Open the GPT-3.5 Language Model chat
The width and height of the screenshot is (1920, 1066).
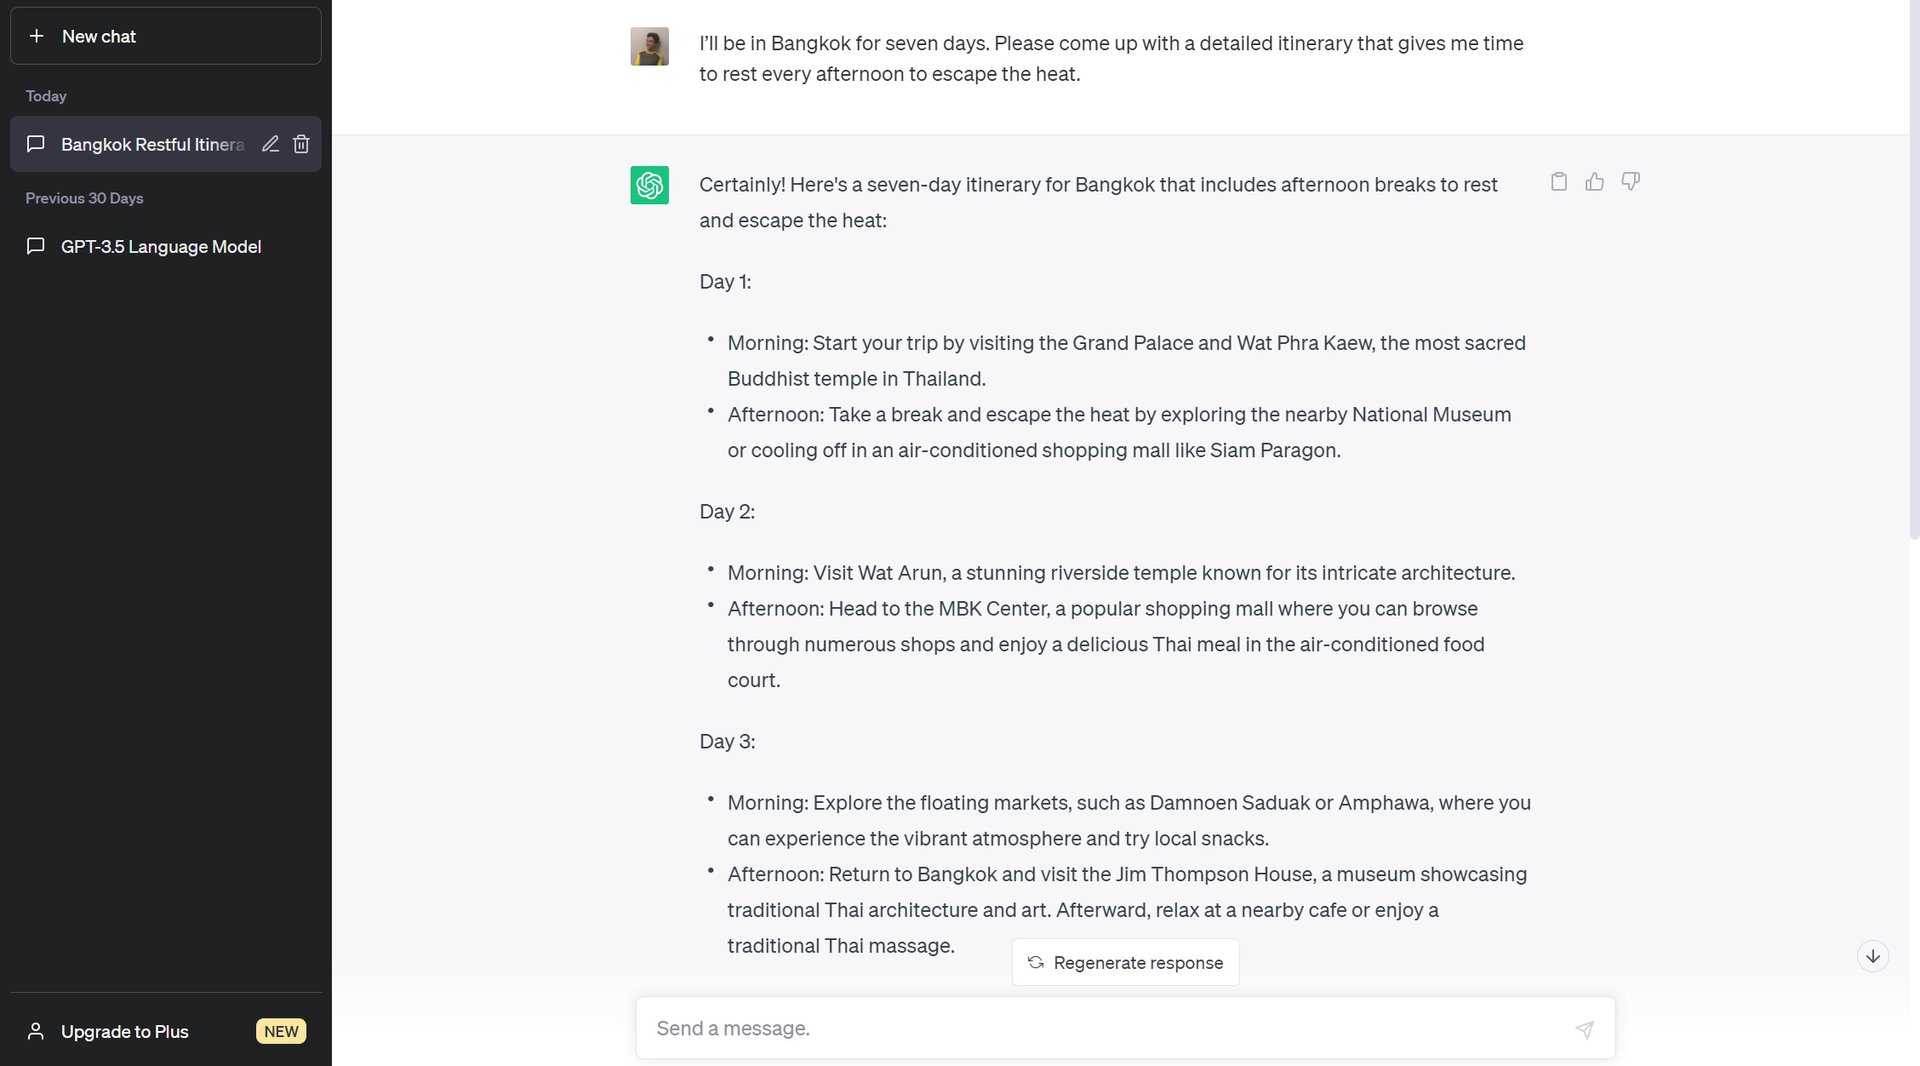click(x=160, y=246)
